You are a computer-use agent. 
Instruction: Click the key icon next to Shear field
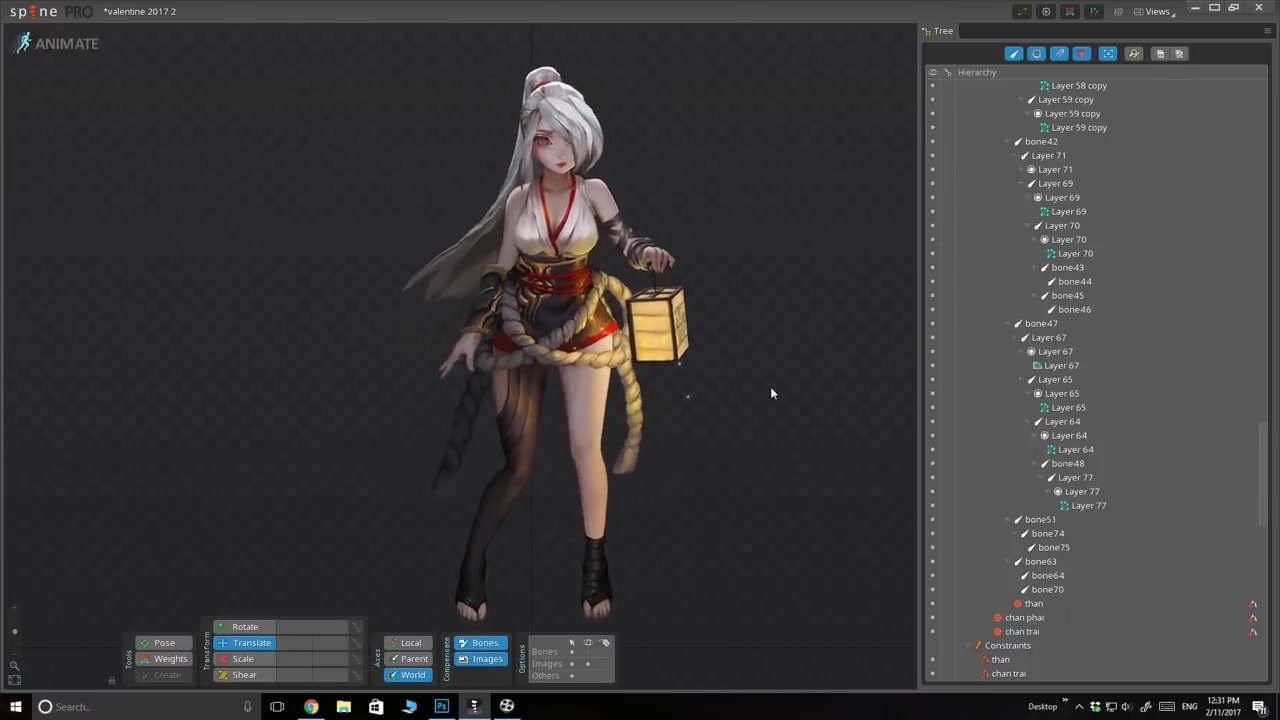(x=355, y=675)
